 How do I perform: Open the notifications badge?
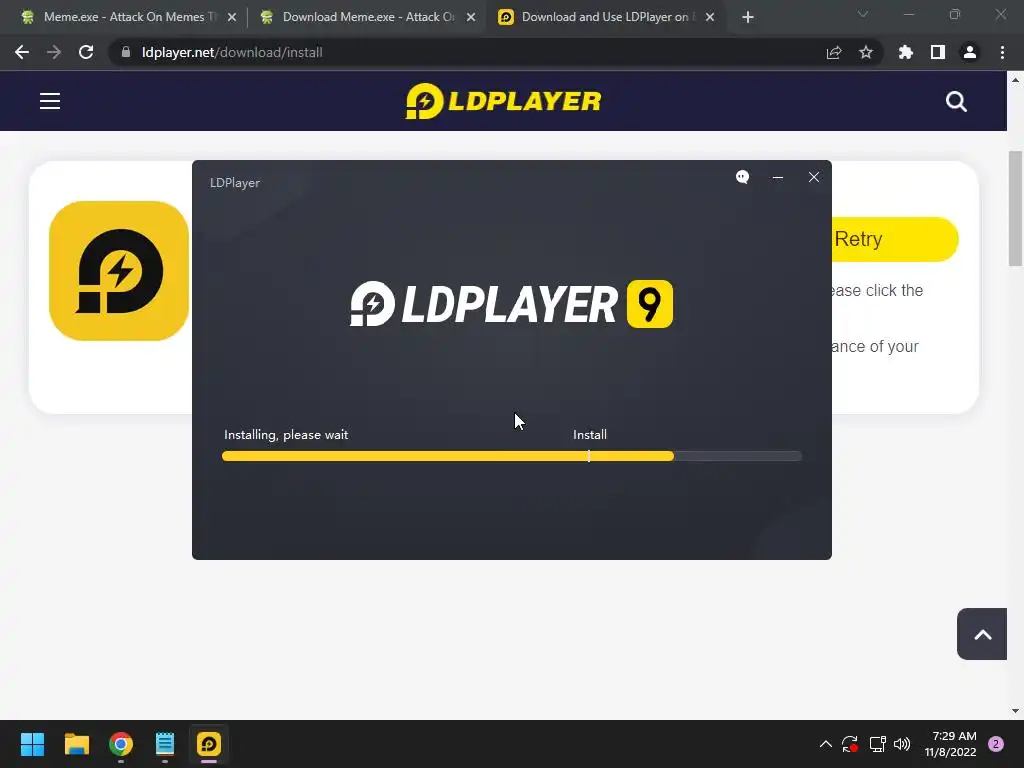(996, 744)
